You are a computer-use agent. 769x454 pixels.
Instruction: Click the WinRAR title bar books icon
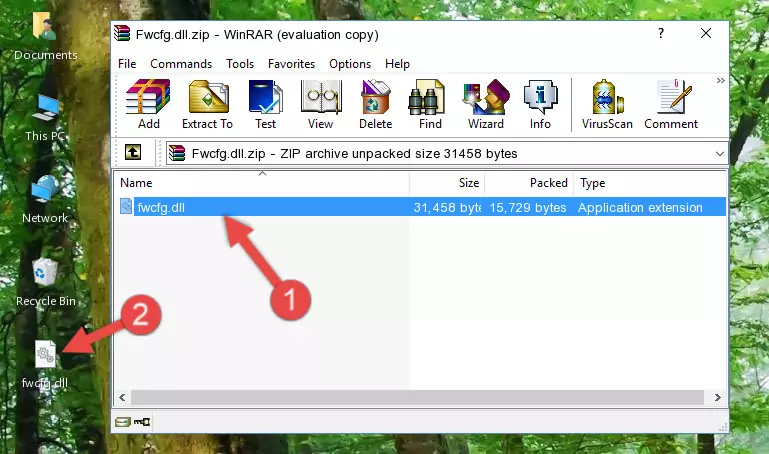(122, 33)
